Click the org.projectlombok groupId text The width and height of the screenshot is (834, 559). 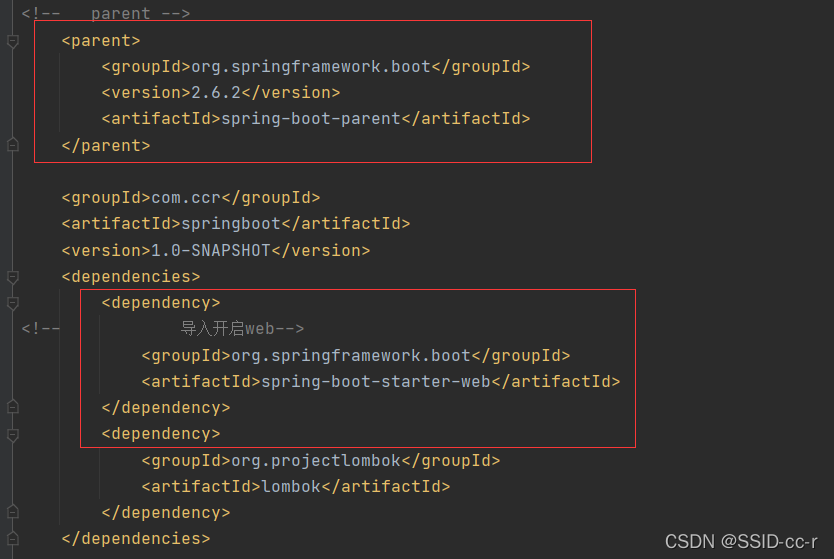(316, 461)
